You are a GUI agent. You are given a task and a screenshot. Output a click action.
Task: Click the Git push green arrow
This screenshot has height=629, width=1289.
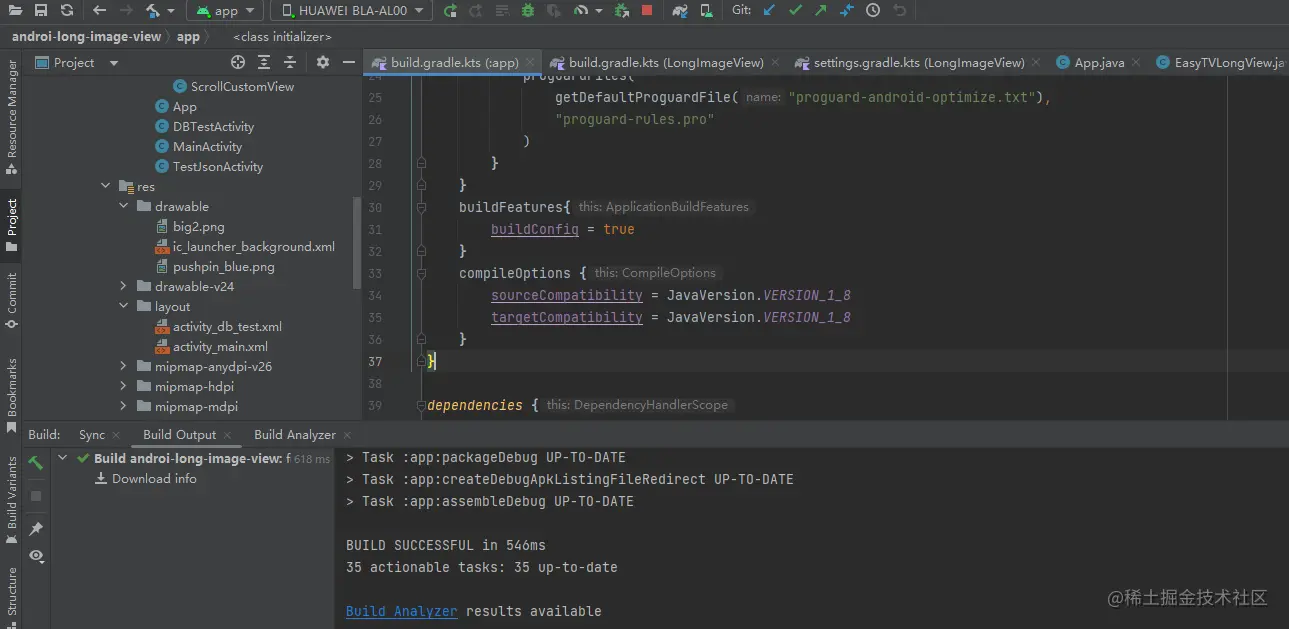tap(821, 10)
